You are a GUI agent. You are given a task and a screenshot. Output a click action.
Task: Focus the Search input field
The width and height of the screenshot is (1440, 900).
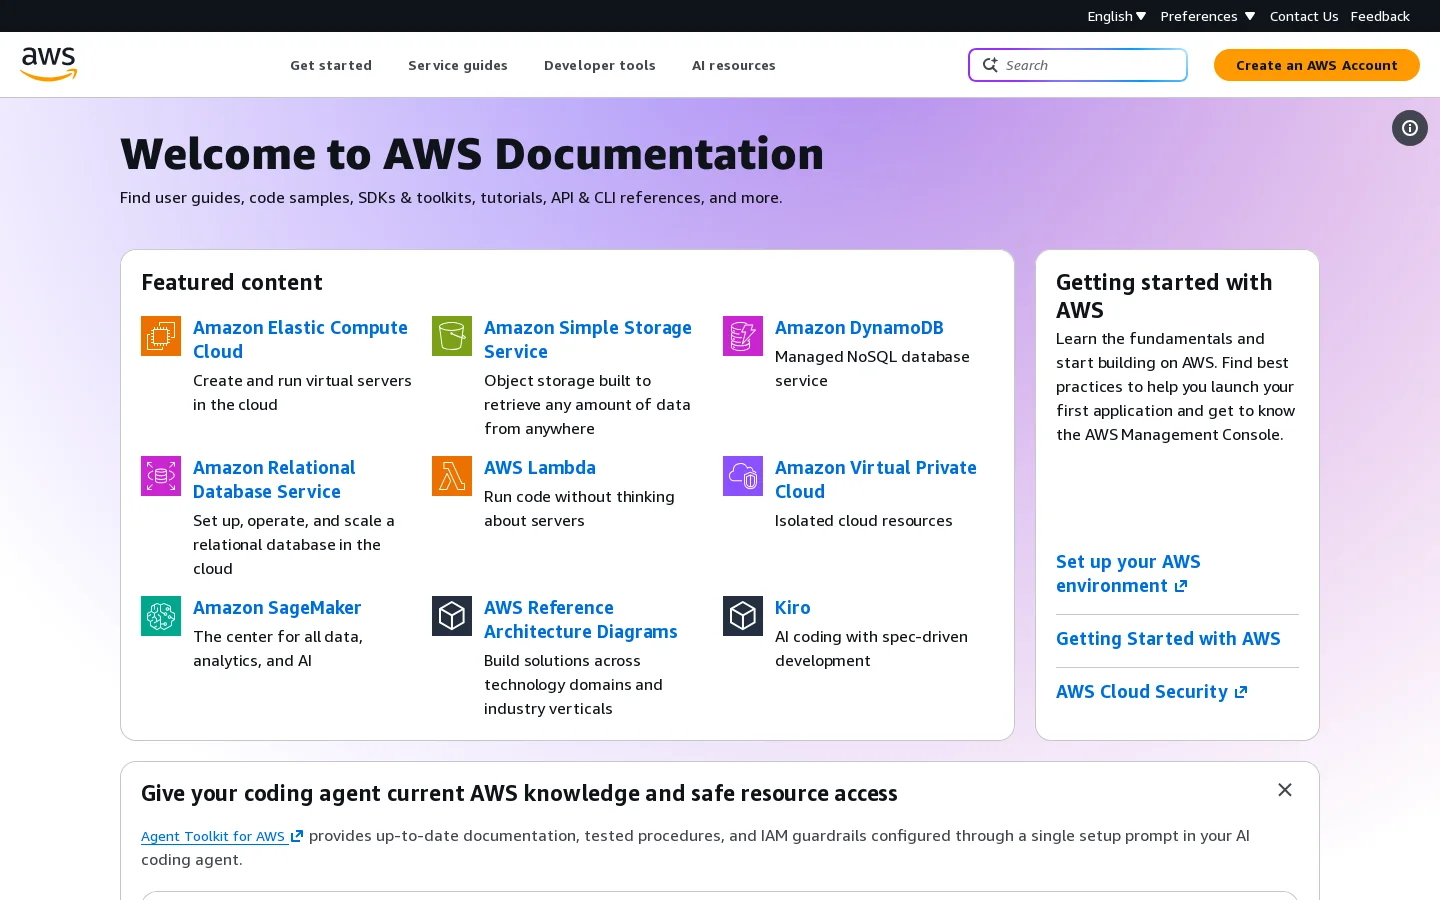pyautogui.click(x=1078, y=65)
